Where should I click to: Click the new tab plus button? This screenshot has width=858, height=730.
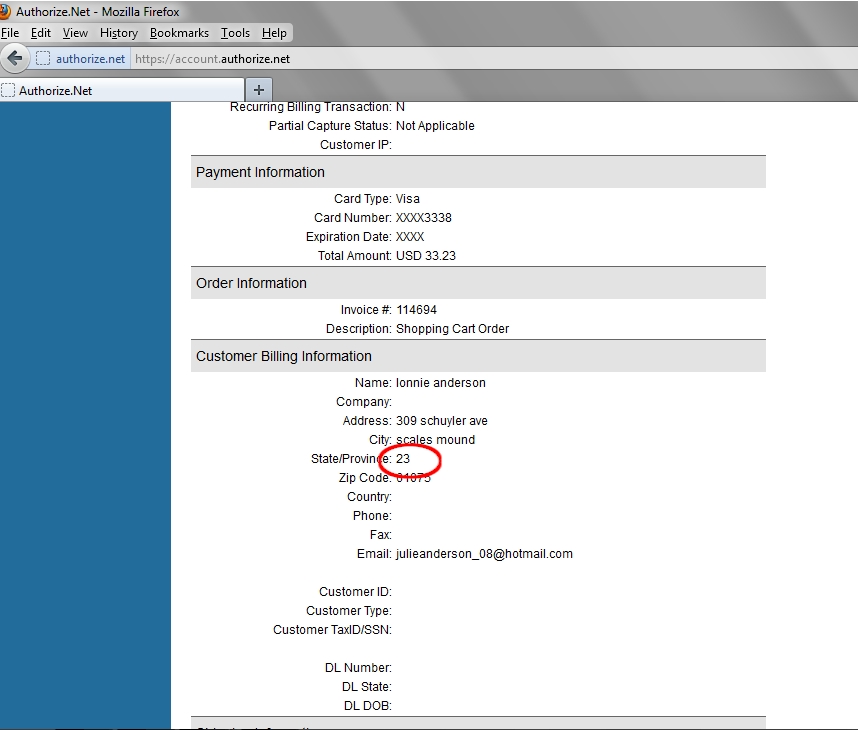click(259, 90)
